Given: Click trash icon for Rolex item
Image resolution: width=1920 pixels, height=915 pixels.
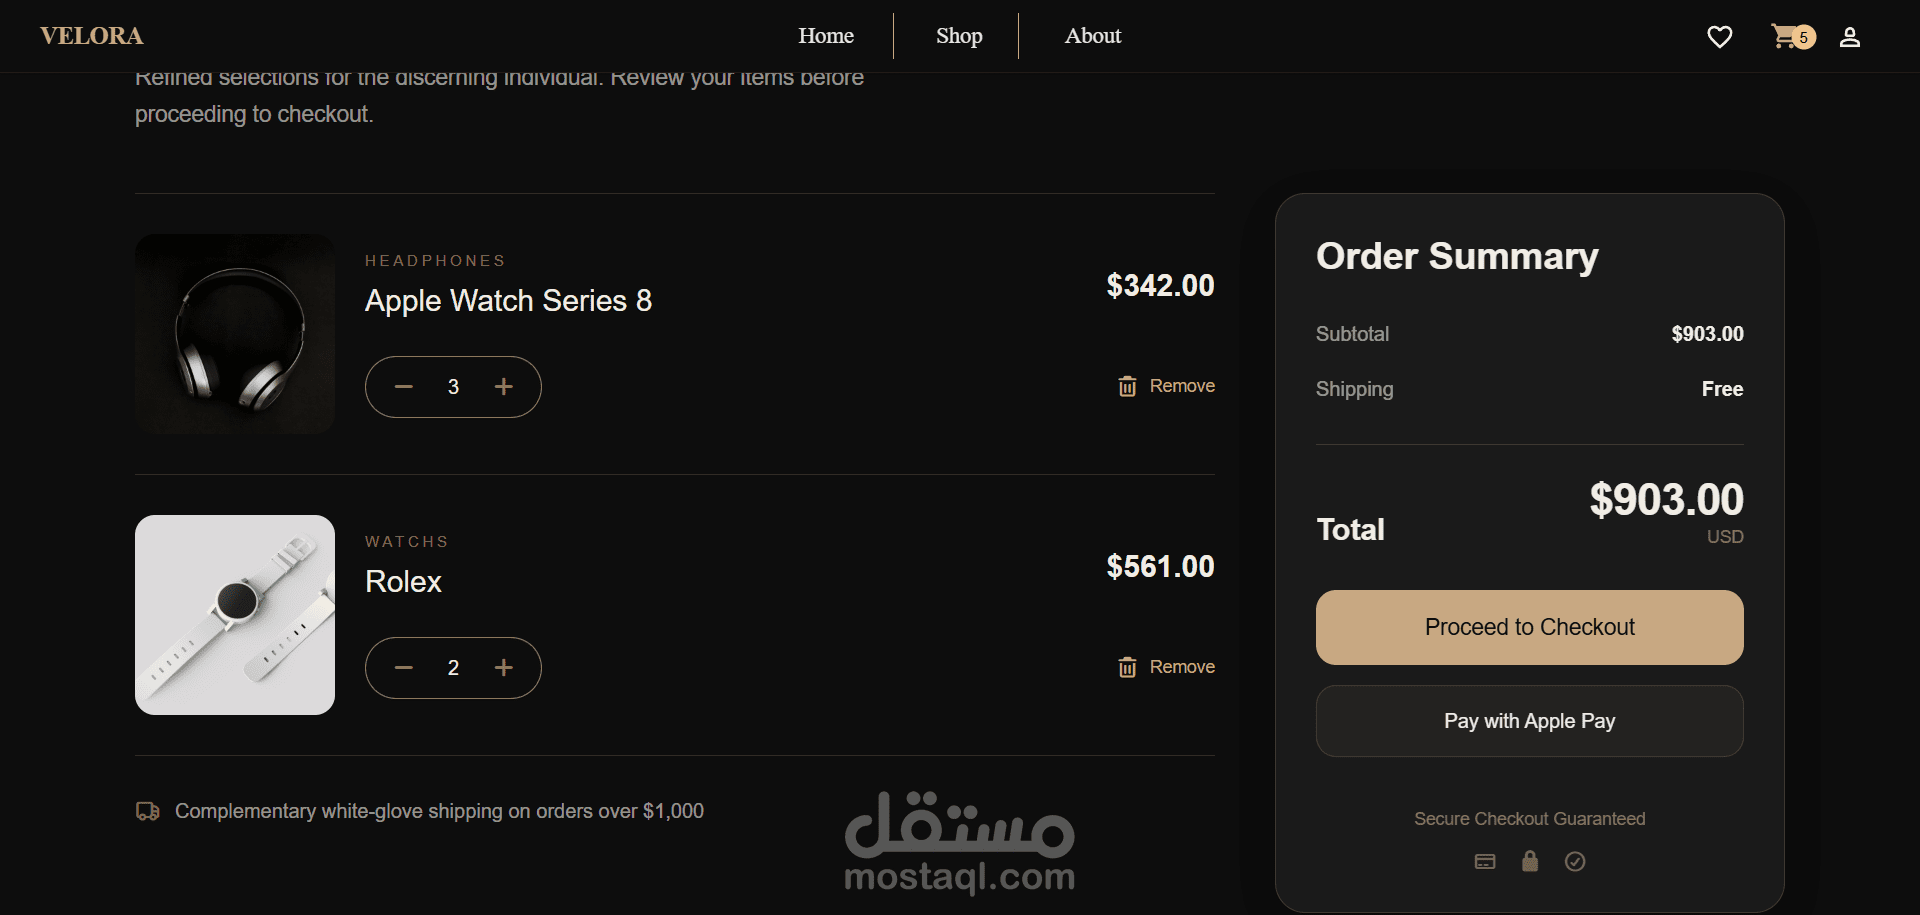Looking at the screenshot, I should 1127,667.
